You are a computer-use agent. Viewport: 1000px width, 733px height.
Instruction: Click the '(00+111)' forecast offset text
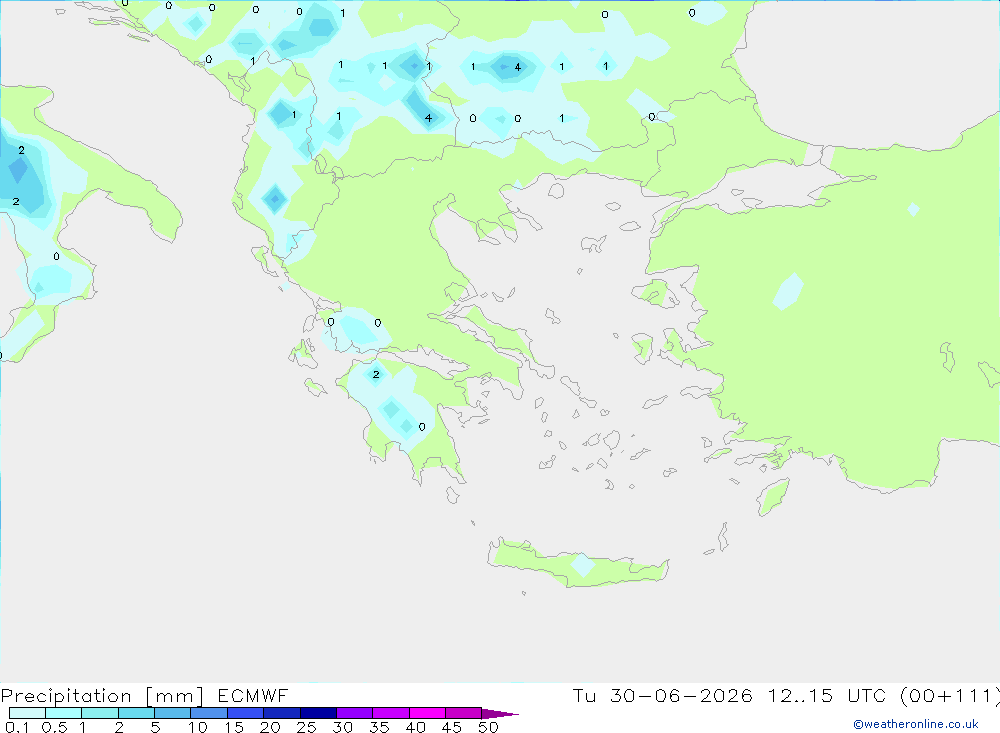950,695
